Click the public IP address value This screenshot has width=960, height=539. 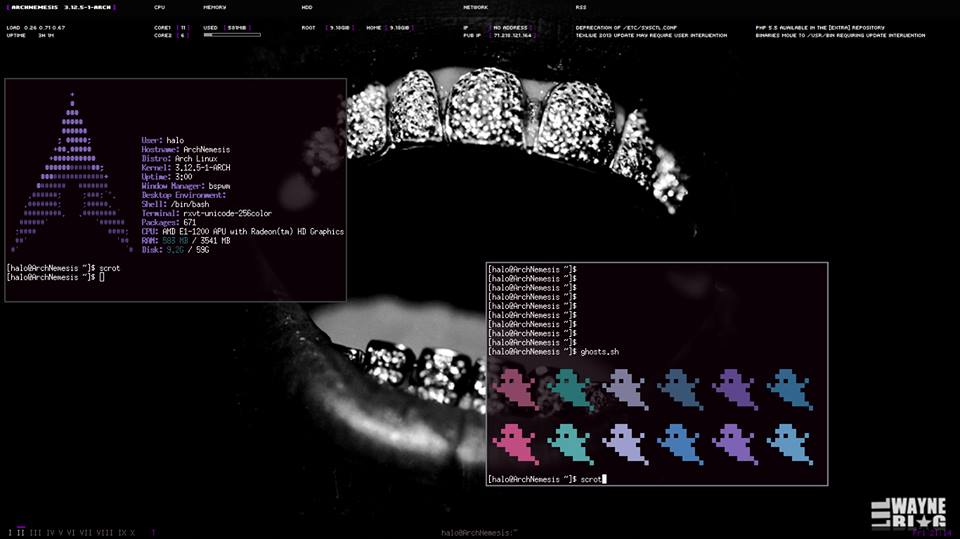coord(512,36)
